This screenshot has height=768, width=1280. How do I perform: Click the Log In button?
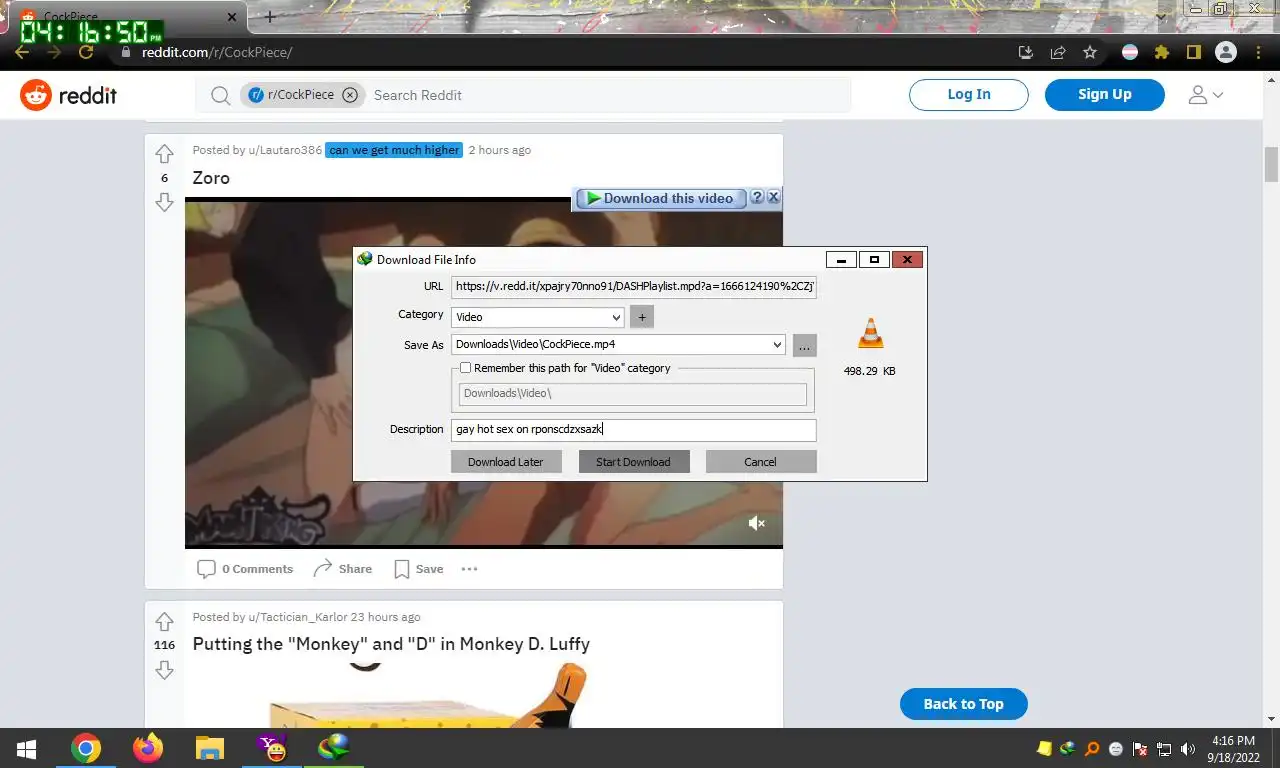(969, 94)
